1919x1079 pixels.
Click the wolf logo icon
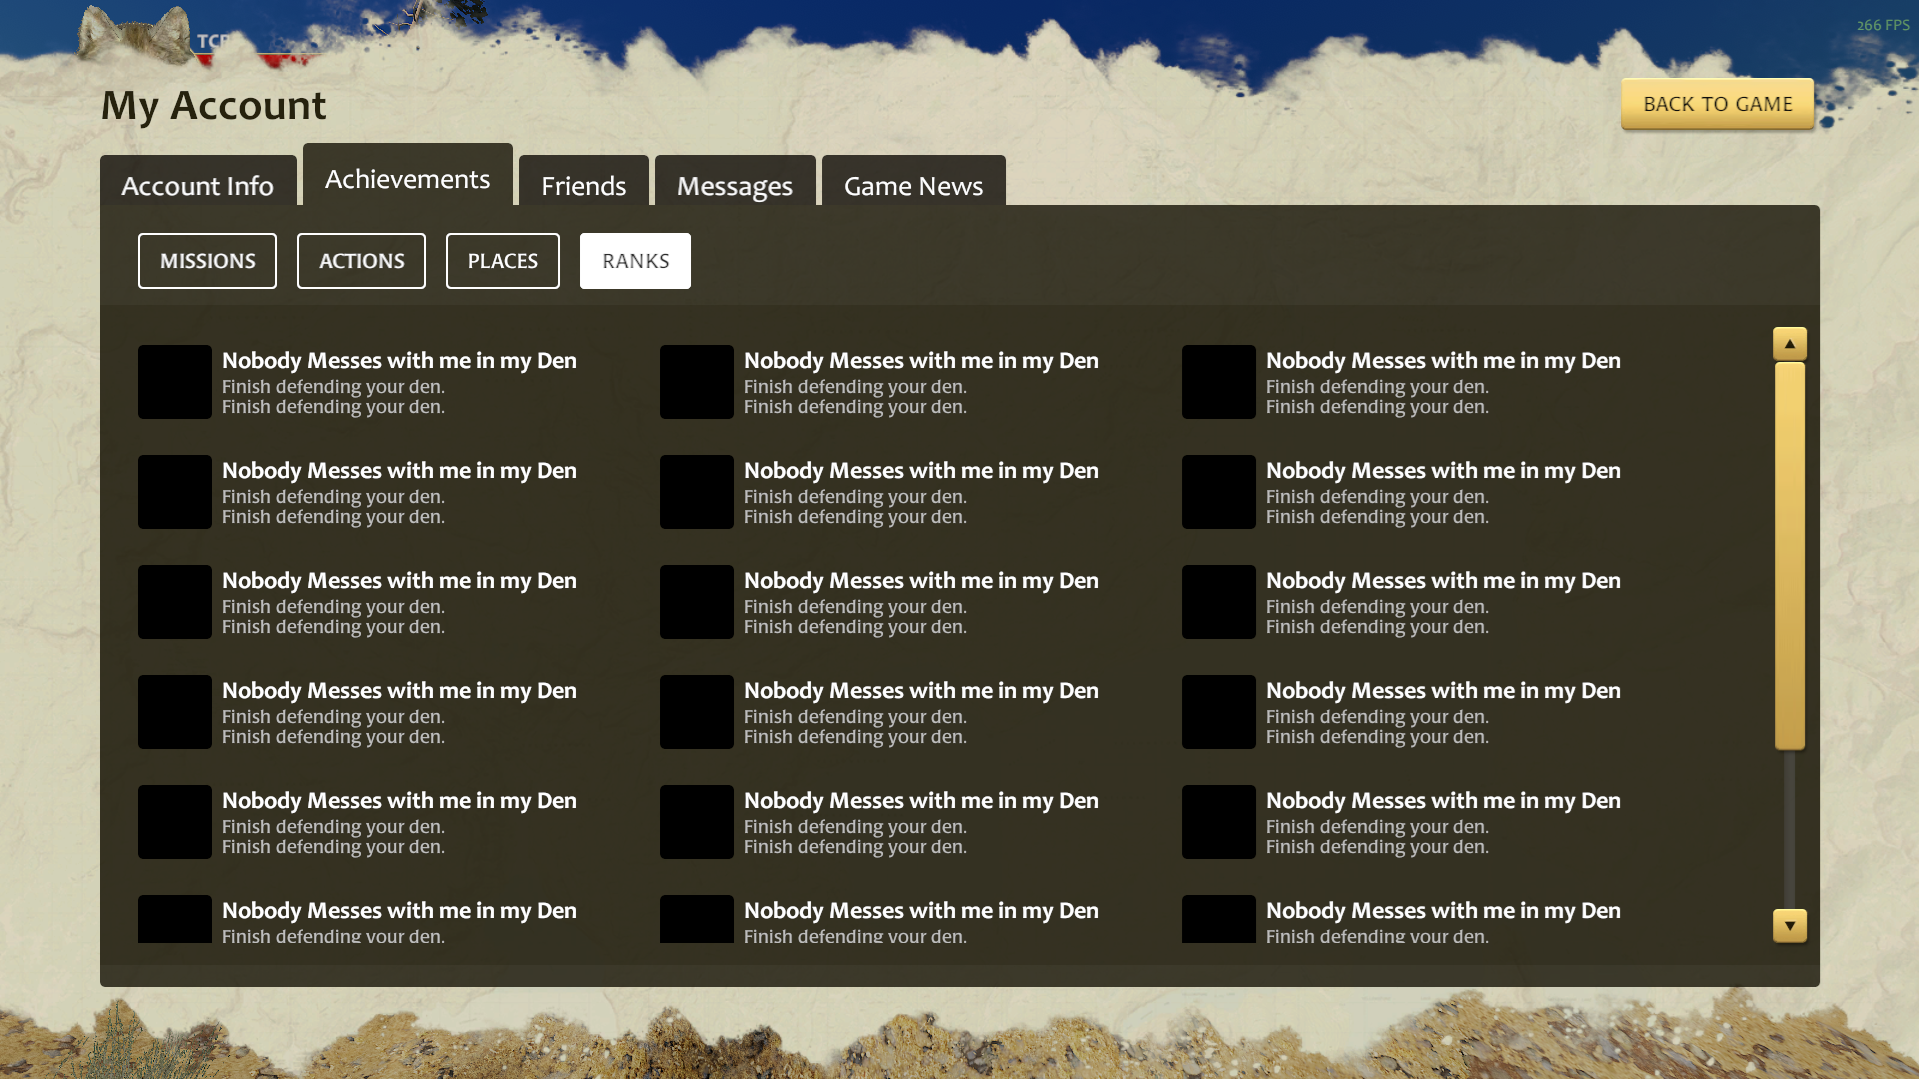(x=135, y=35)
